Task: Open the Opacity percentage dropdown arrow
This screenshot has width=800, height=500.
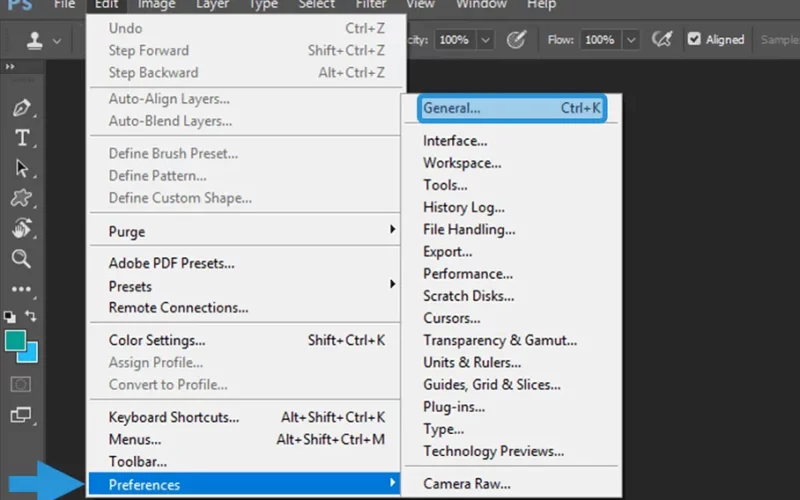Action: pos(485,40)
